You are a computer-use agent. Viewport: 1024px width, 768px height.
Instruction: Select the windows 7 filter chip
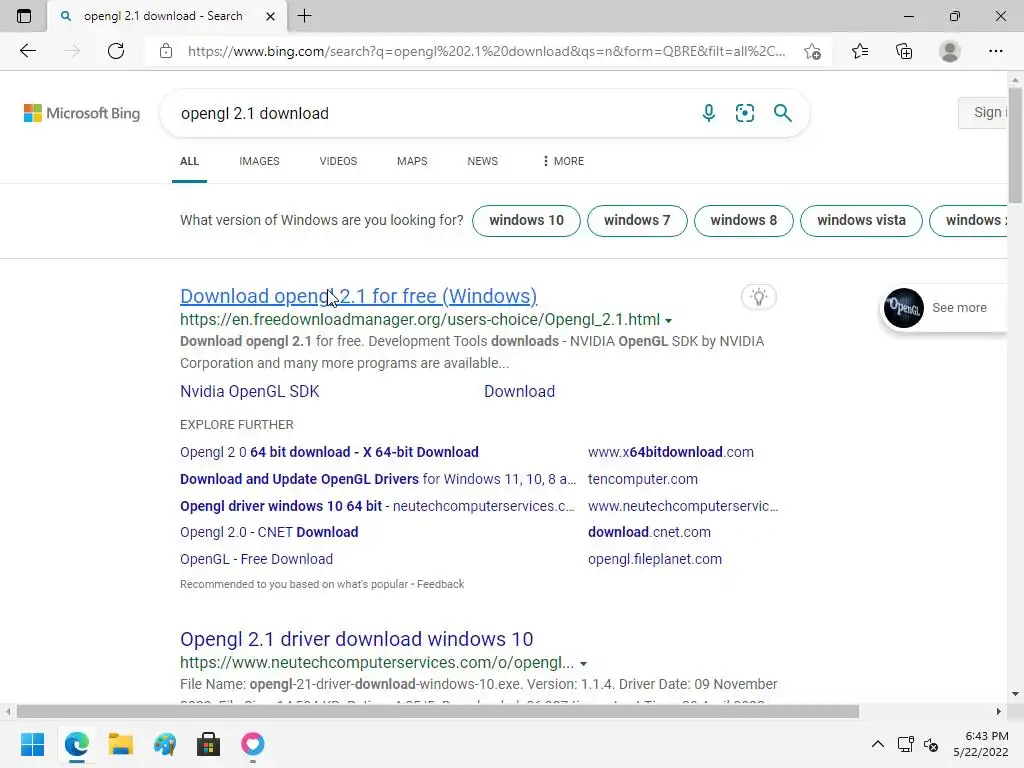637,221
